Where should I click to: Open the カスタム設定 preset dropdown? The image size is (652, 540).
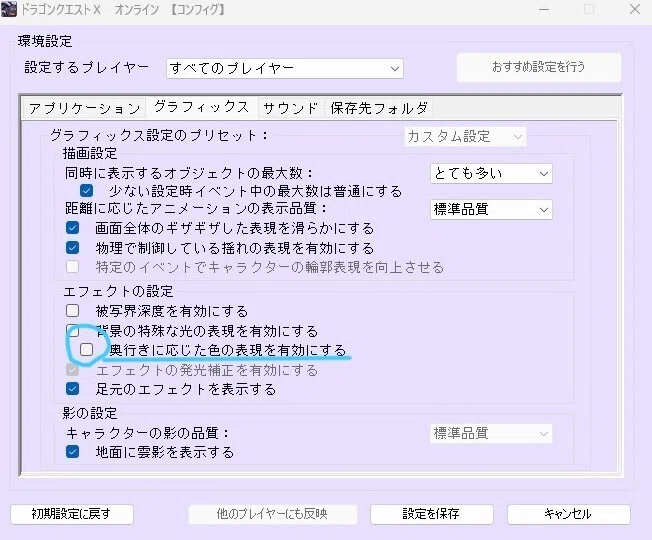pos(465,136)
